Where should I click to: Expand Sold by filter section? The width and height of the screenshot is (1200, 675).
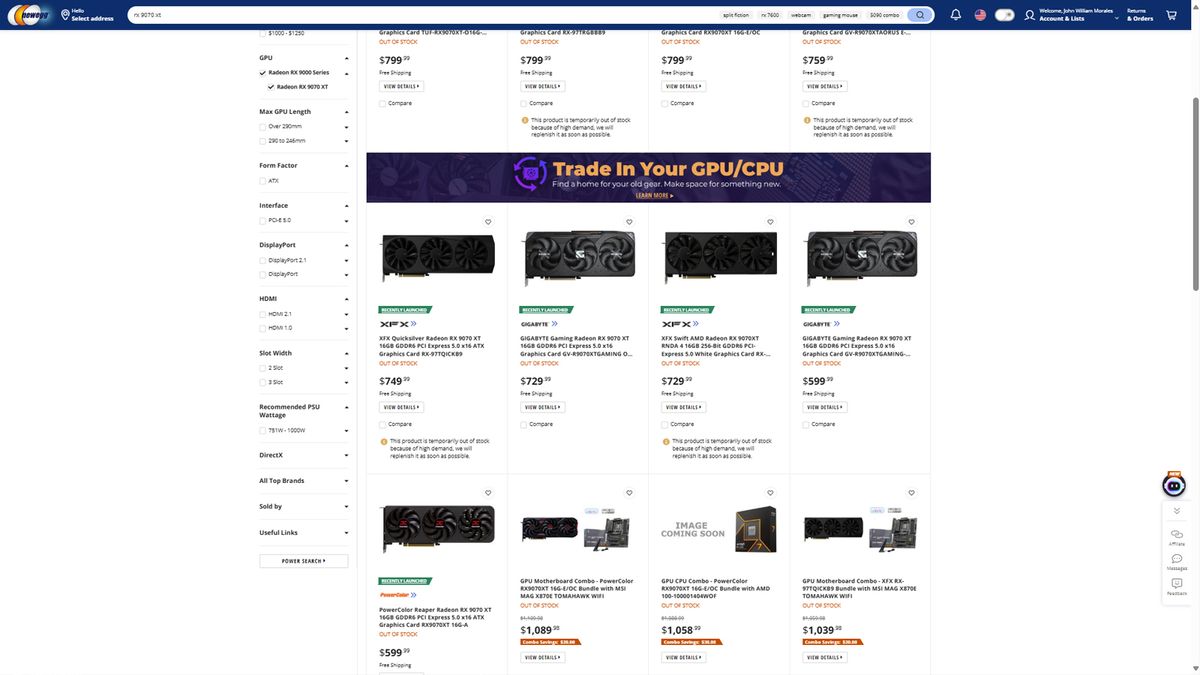point(347,507)
